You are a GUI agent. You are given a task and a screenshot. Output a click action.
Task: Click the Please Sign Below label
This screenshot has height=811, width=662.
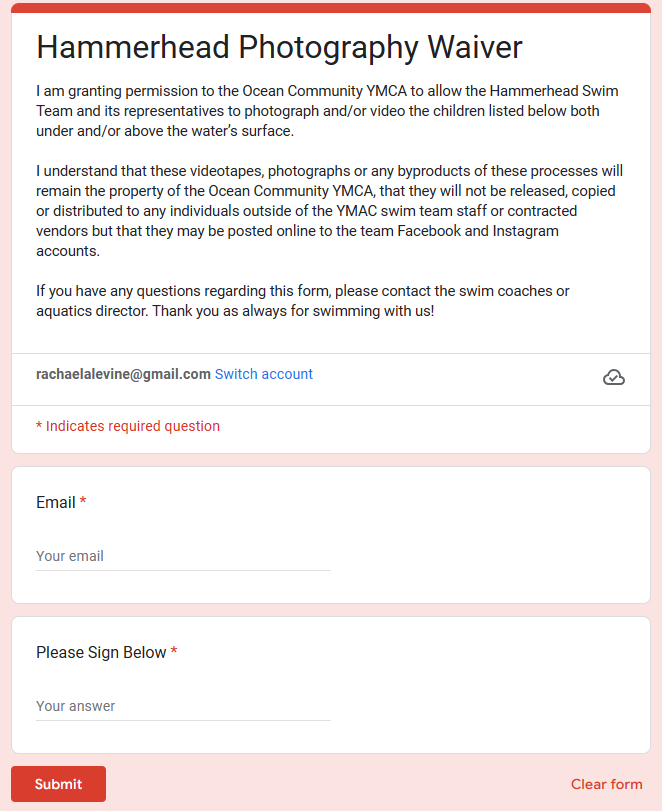(x=101, y=652)
